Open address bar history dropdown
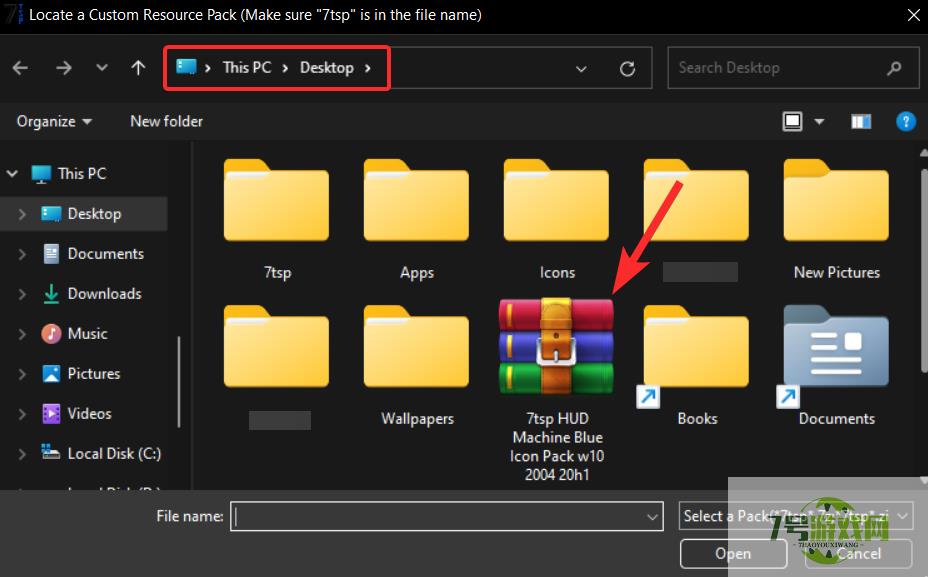The height and width of the screenshot is (577, 928). (x=581, y=69)
